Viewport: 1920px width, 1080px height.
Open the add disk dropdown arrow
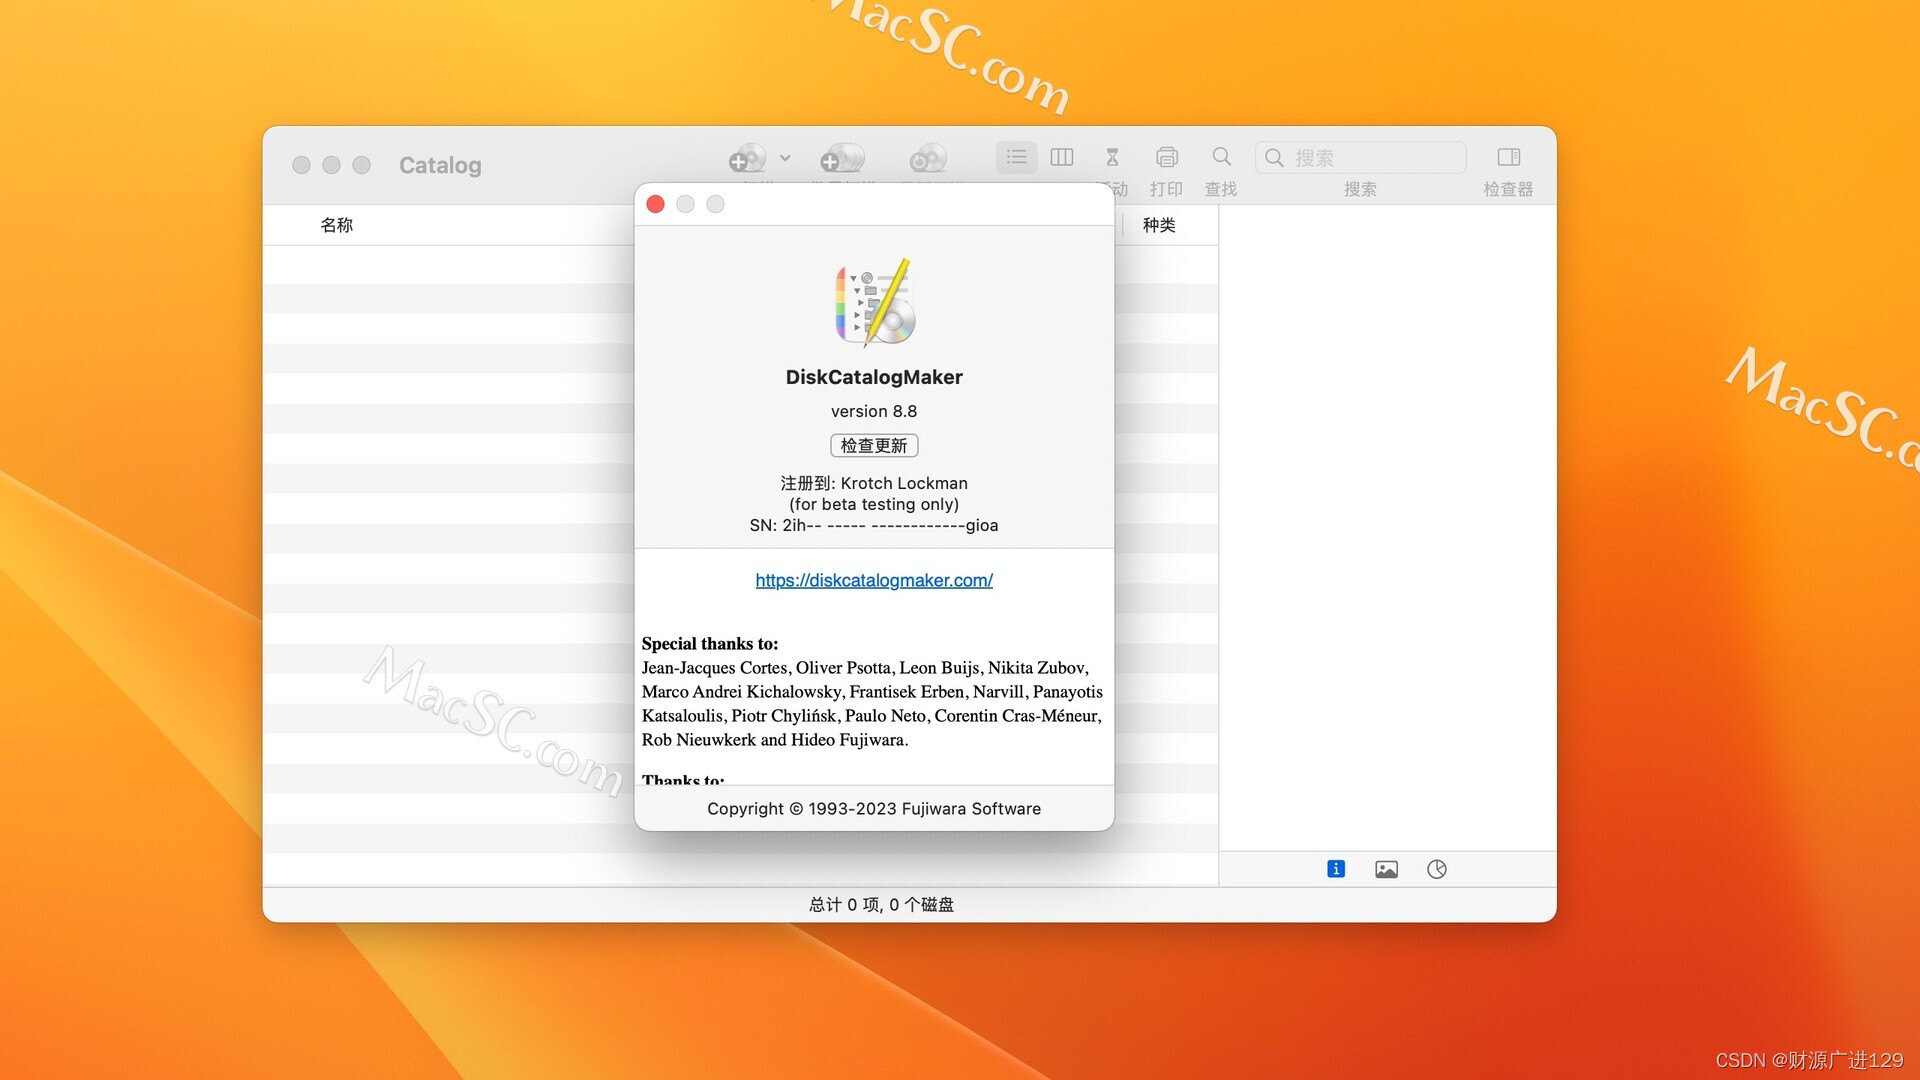785,158
